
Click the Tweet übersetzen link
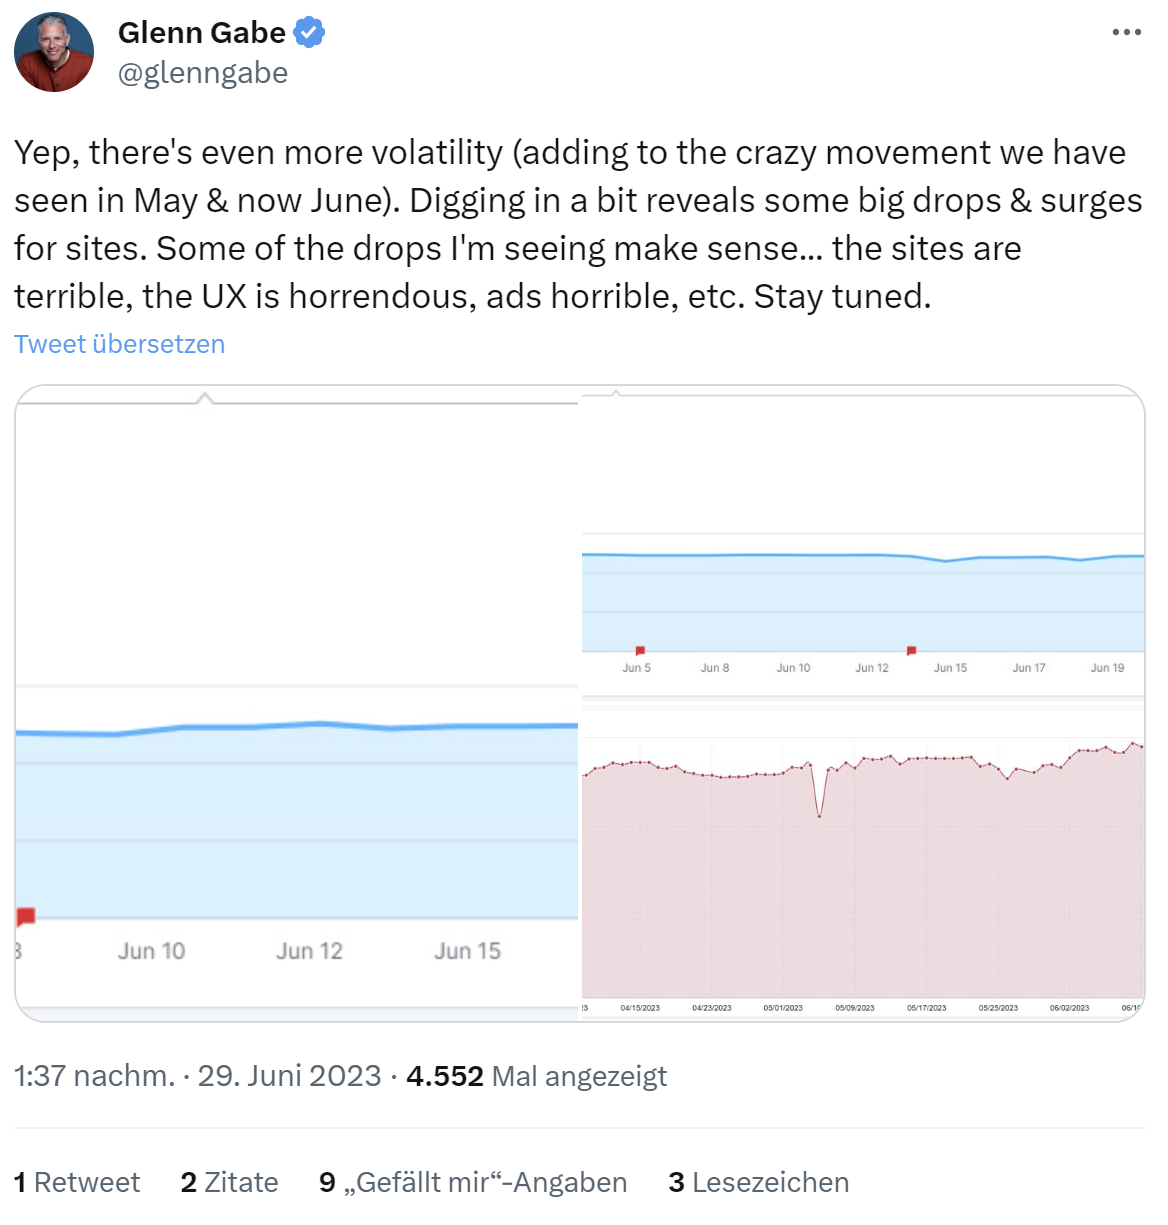(x=119, y=344)
